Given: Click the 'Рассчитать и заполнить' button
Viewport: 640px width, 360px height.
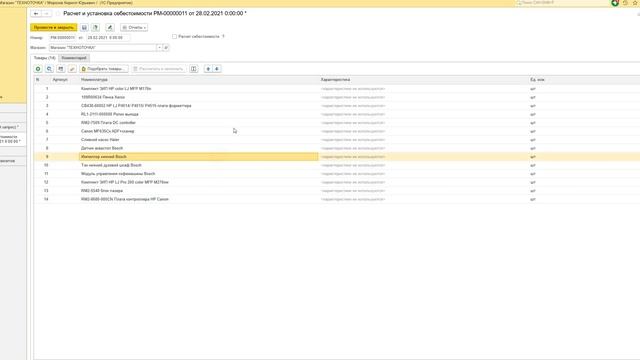Looking at the screenshot, I should (159, 69).
